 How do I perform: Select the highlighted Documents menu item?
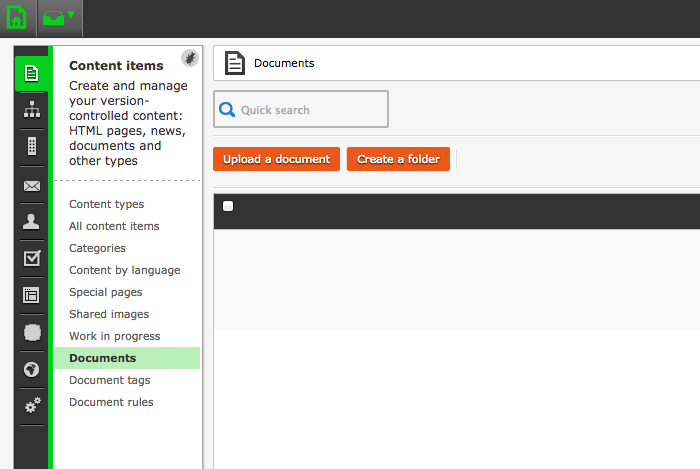(x=127, y=358)
